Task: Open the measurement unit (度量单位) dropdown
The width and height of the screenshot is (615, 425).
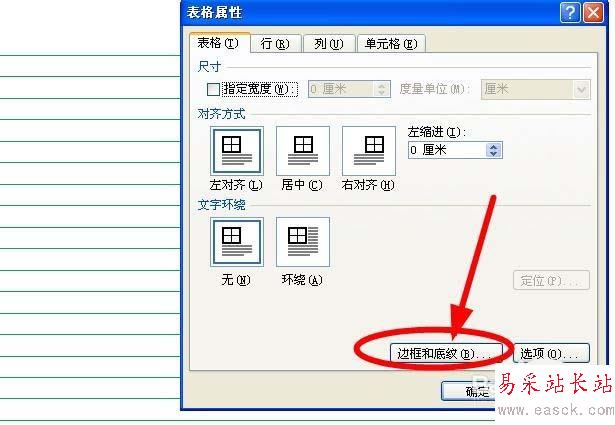Action: 582,90
